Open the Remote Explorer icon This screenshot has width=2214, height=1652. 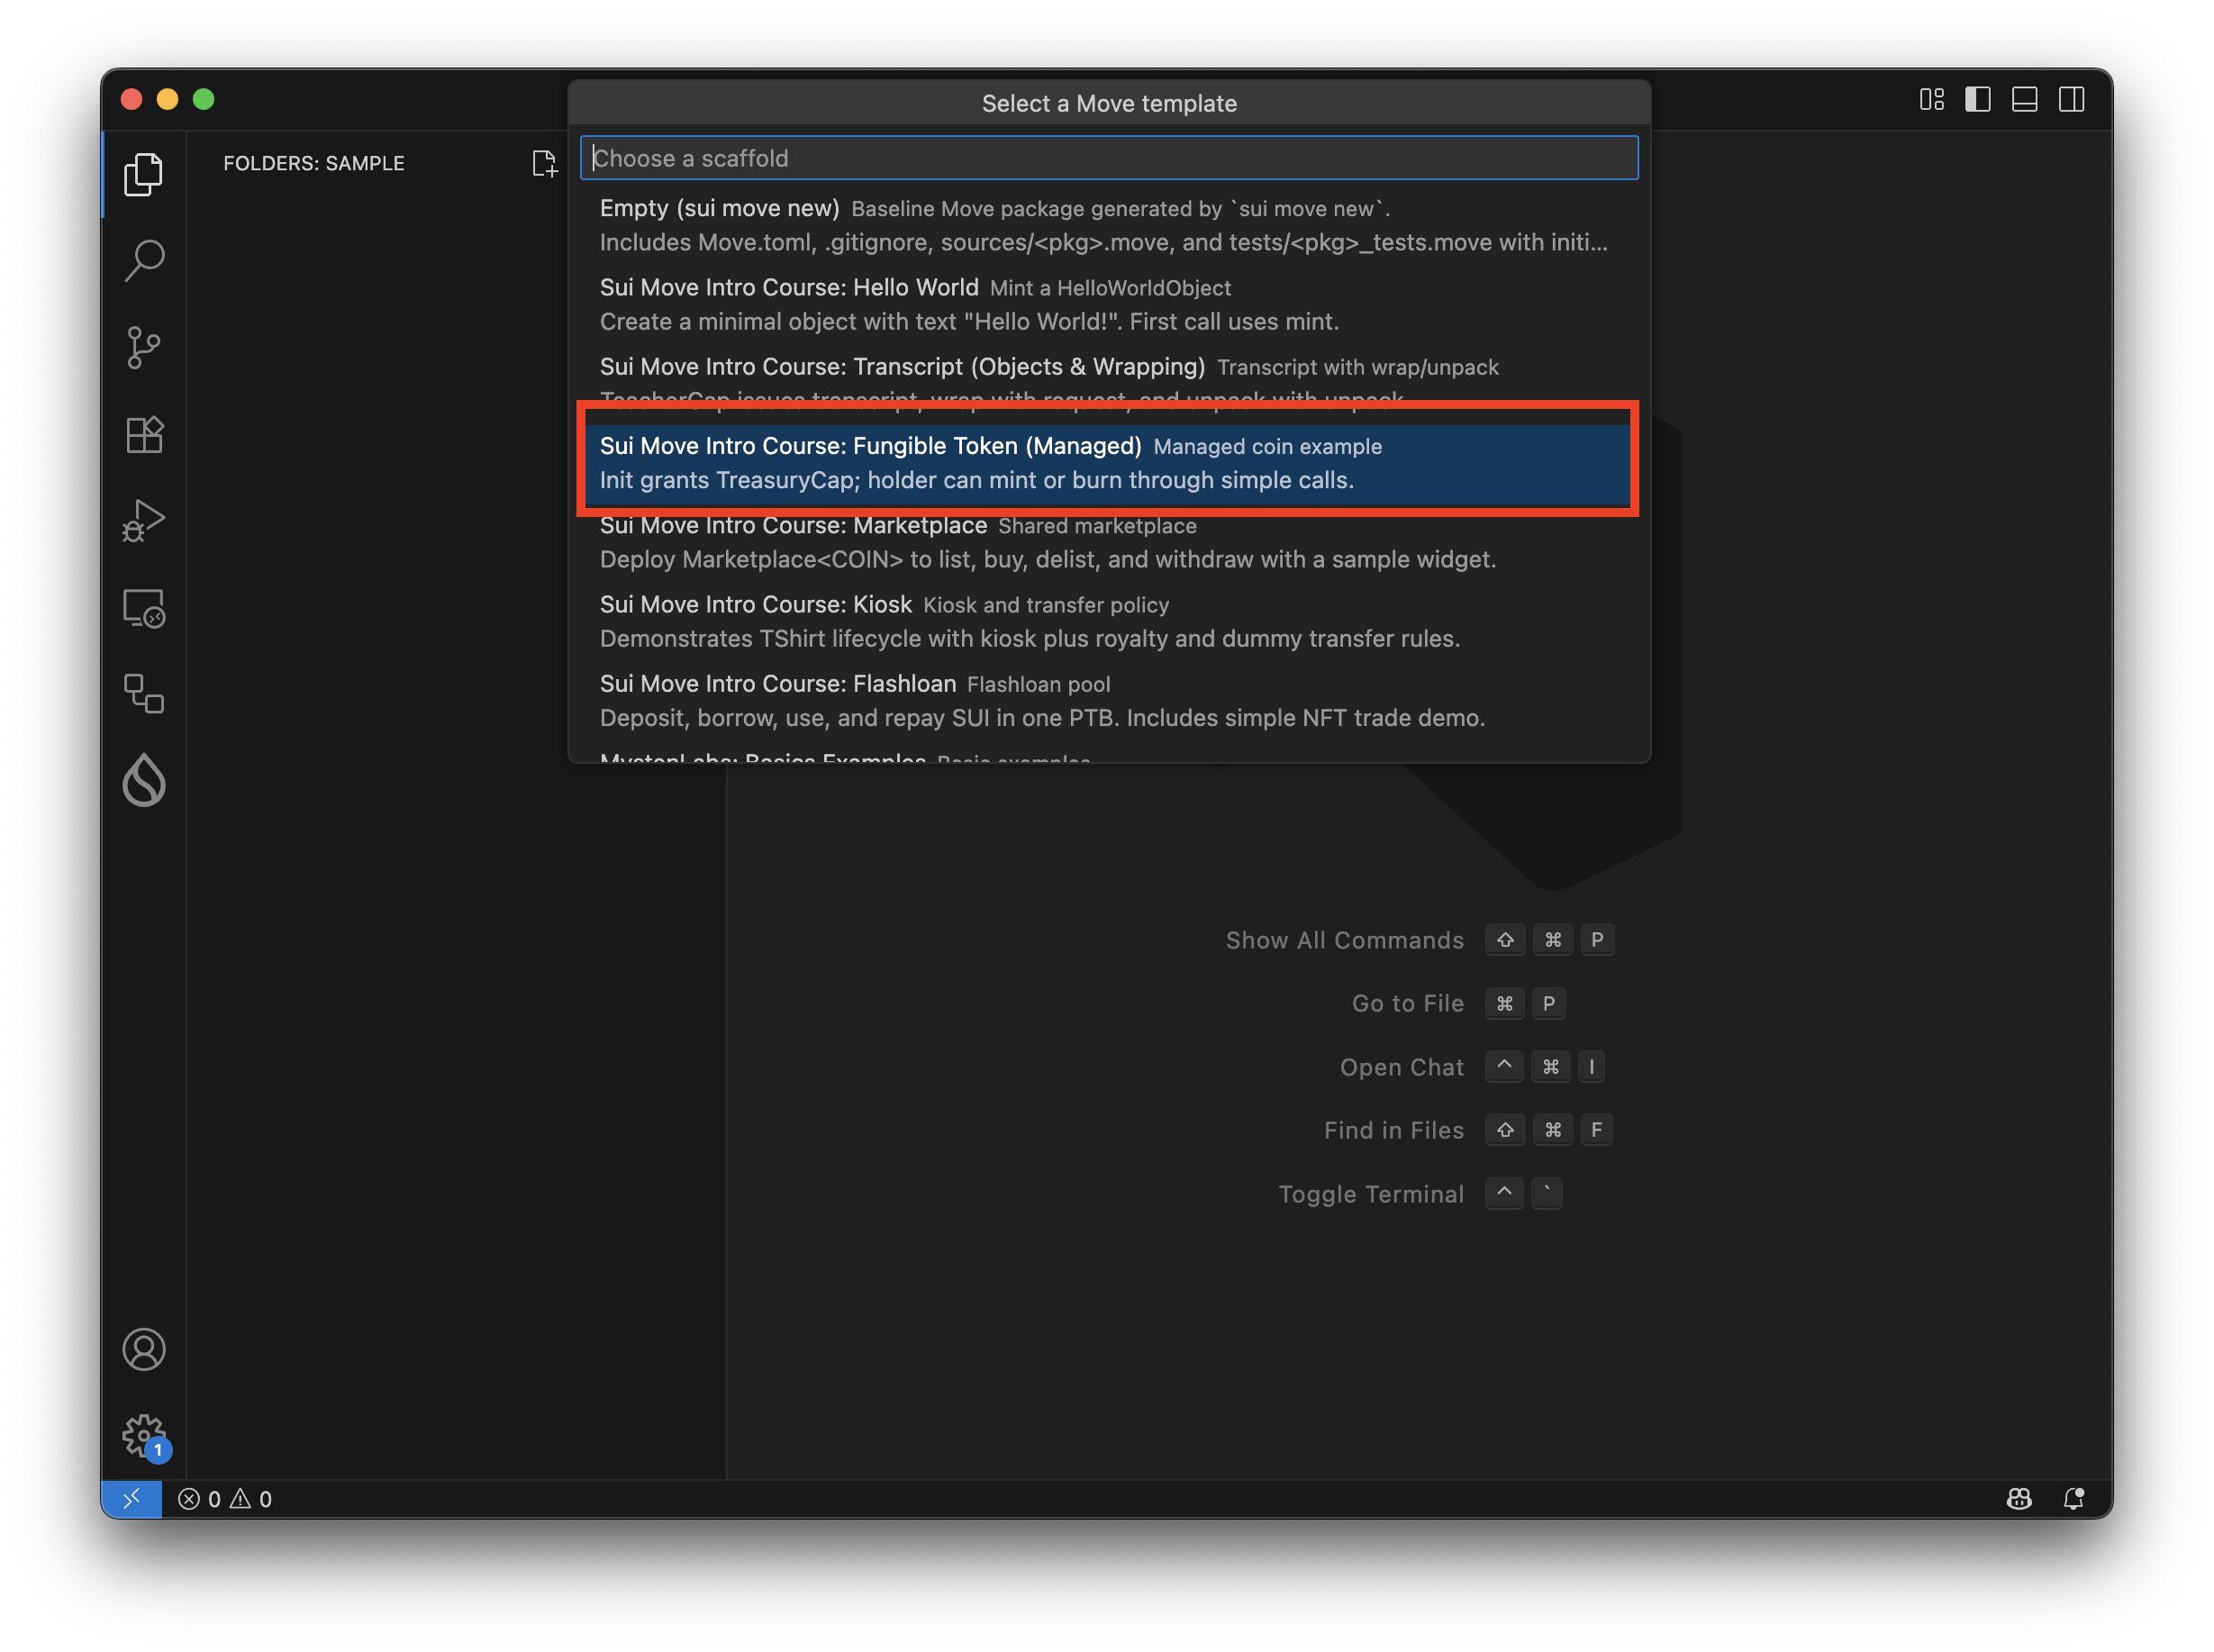click(144, 607)
